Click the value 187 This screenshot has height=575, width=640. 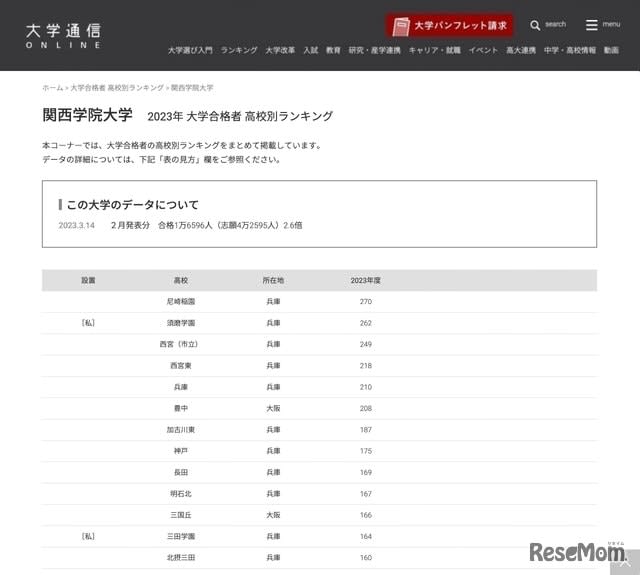point(366,430)
